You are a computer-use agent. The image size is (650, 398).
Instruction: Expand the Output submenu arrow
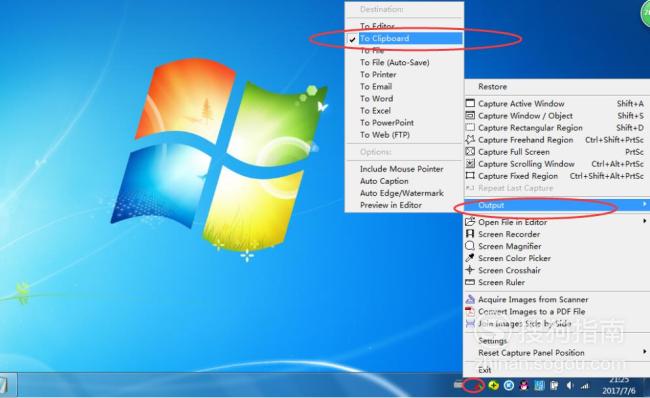(644, 204)
